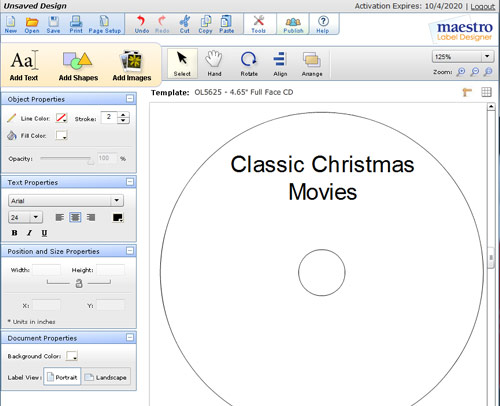Open the Tools menu icon
The height and width of the screenshot is (406, 500).
click(259, 24)
